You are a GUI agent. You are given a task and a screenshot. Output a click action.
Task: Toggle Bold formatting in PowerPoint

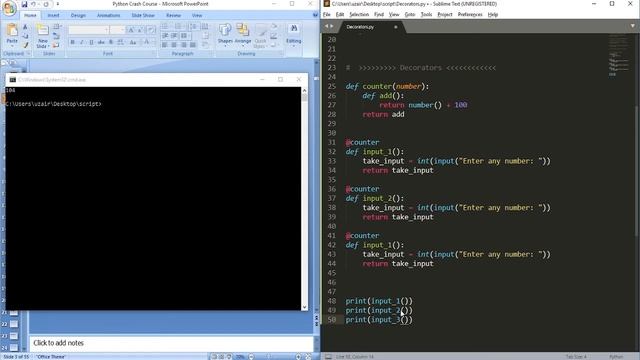pos(72,42)
